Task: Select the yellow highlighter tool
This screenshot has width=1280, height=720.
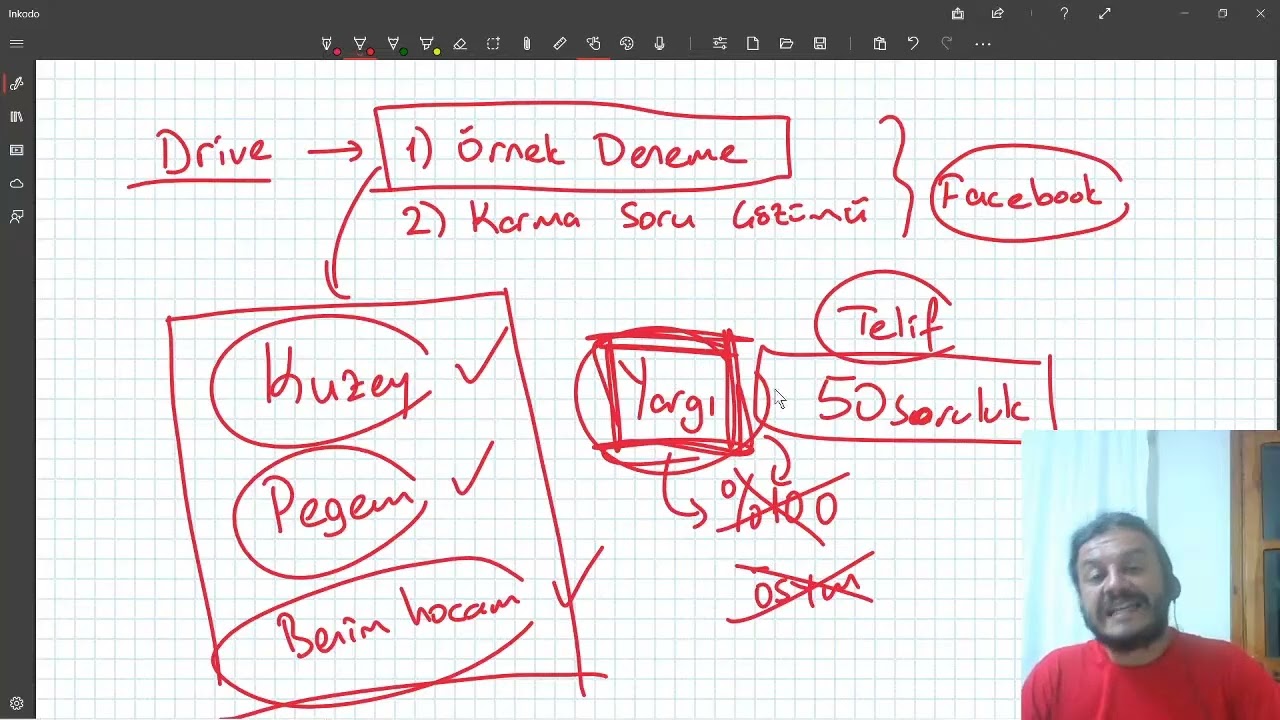Action: point(427,44)
